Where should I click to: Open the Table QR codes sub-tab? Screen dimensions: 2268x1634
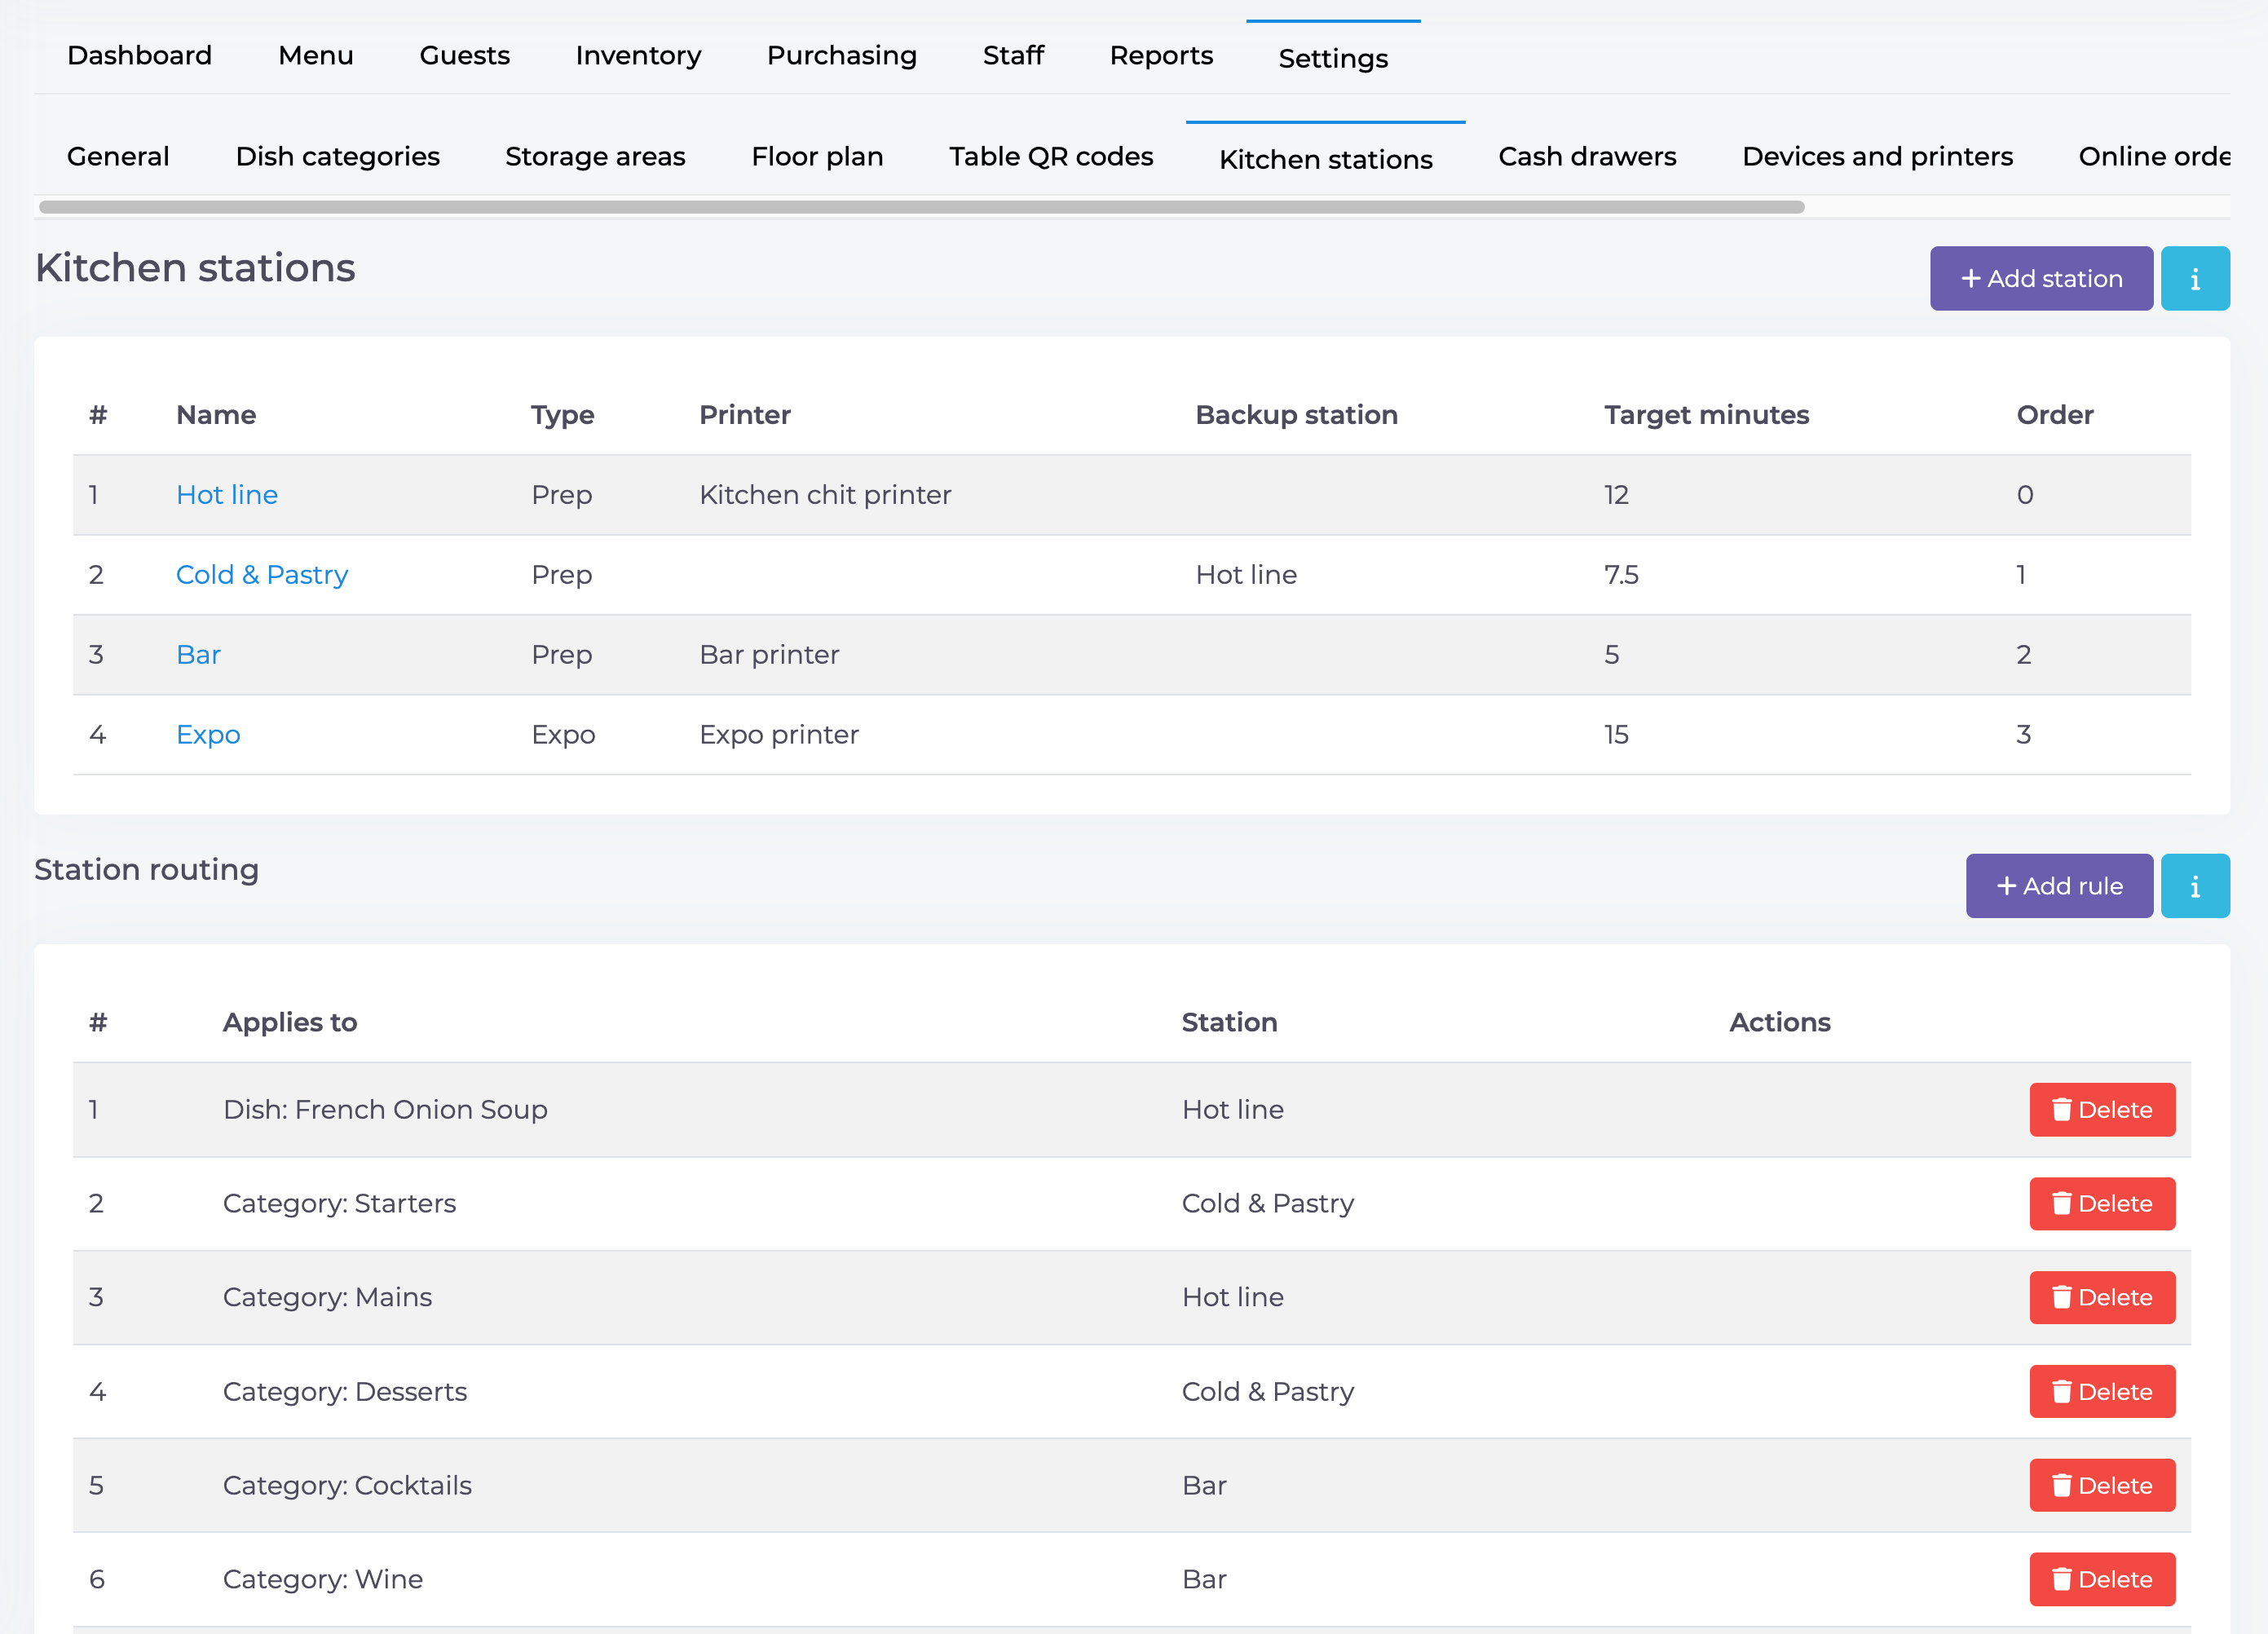pyautogui.click(x=1051, y=157)
